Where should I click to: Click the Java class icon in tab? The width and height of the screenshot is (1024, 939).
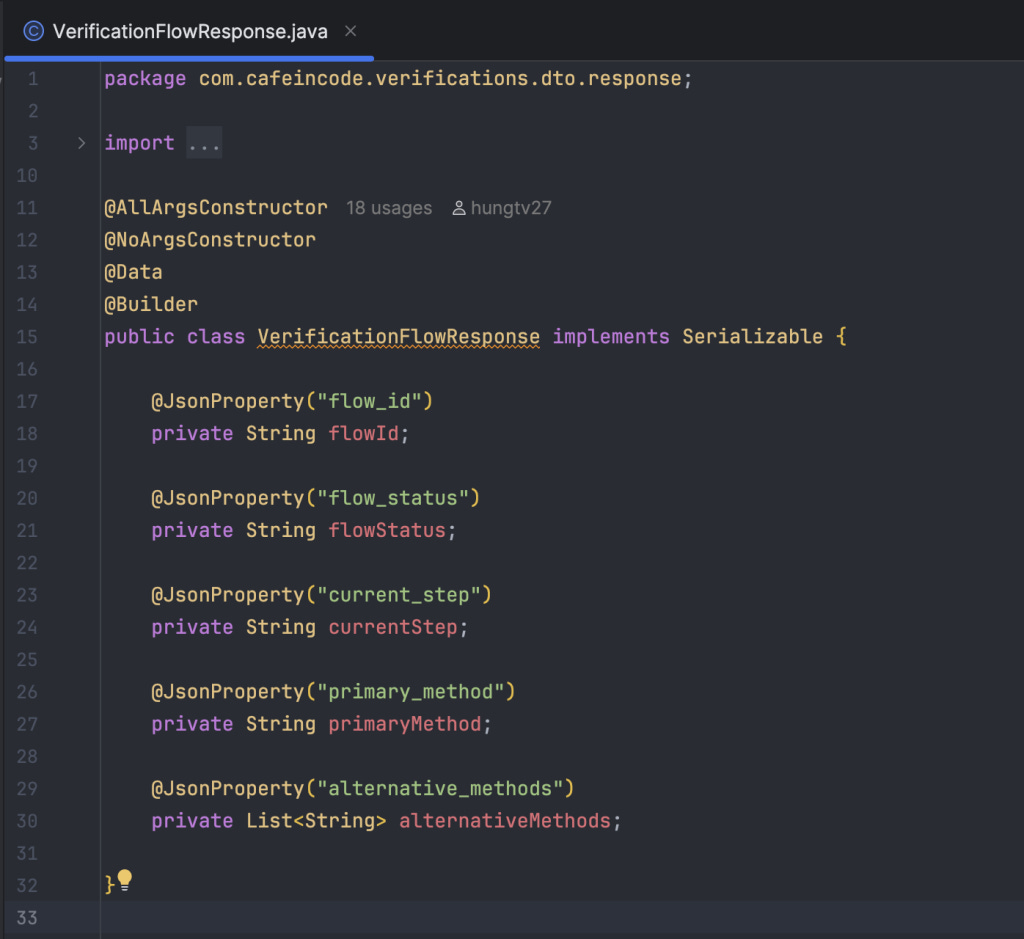point(33,31)
